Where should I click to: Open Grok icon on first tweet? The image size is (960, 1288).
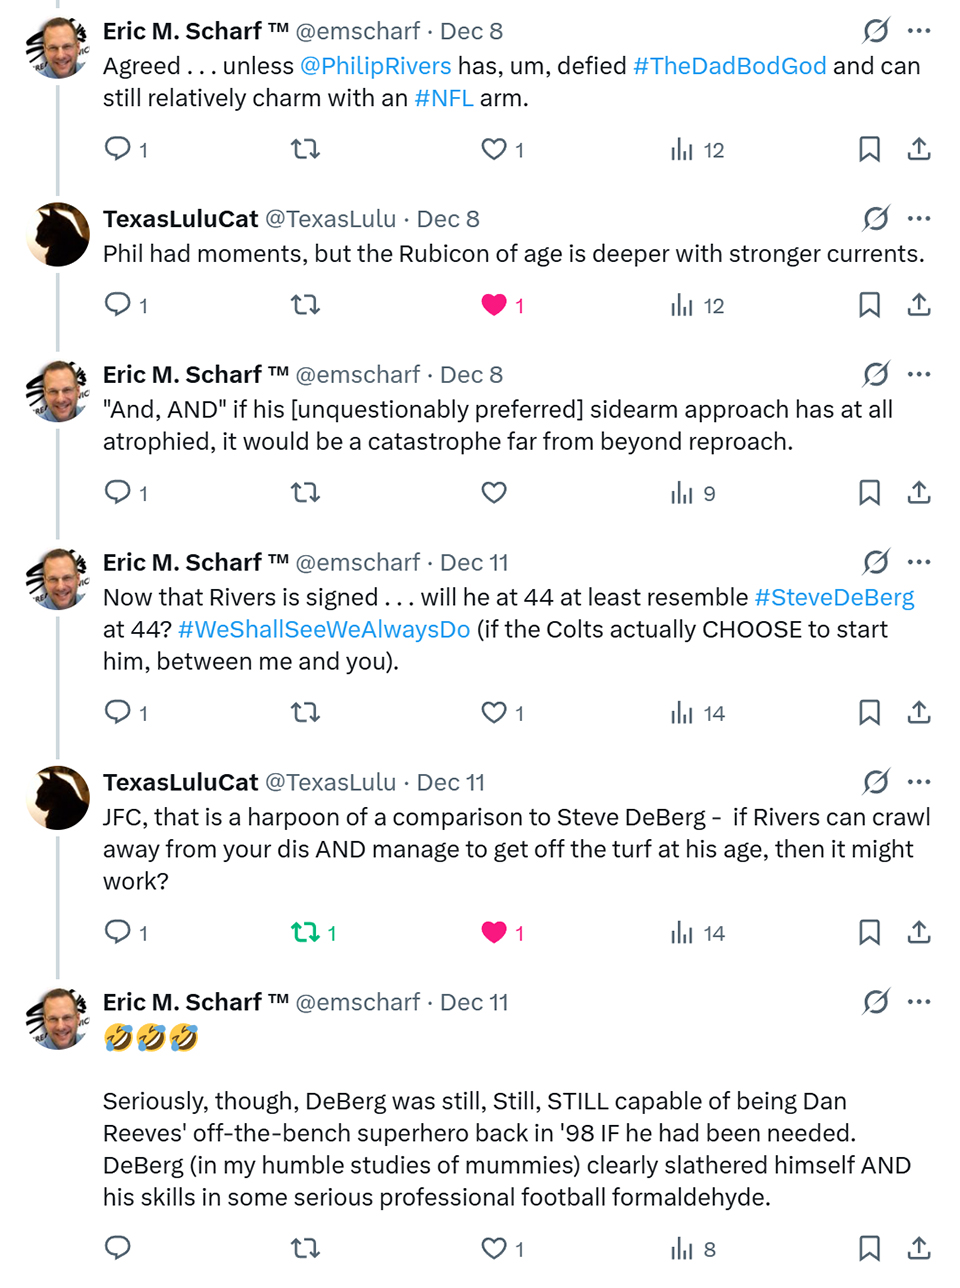click(876, 31)
